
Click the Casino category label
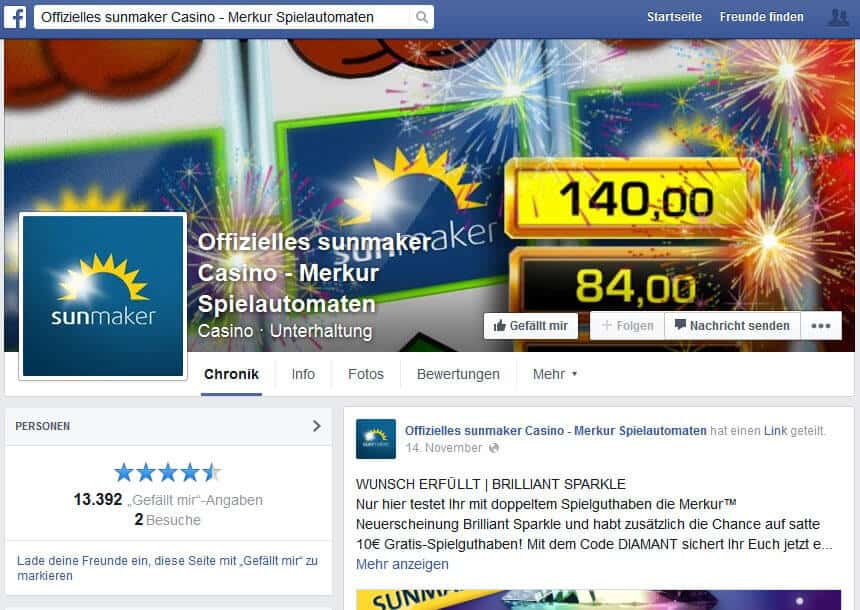[x=225, y=331]
